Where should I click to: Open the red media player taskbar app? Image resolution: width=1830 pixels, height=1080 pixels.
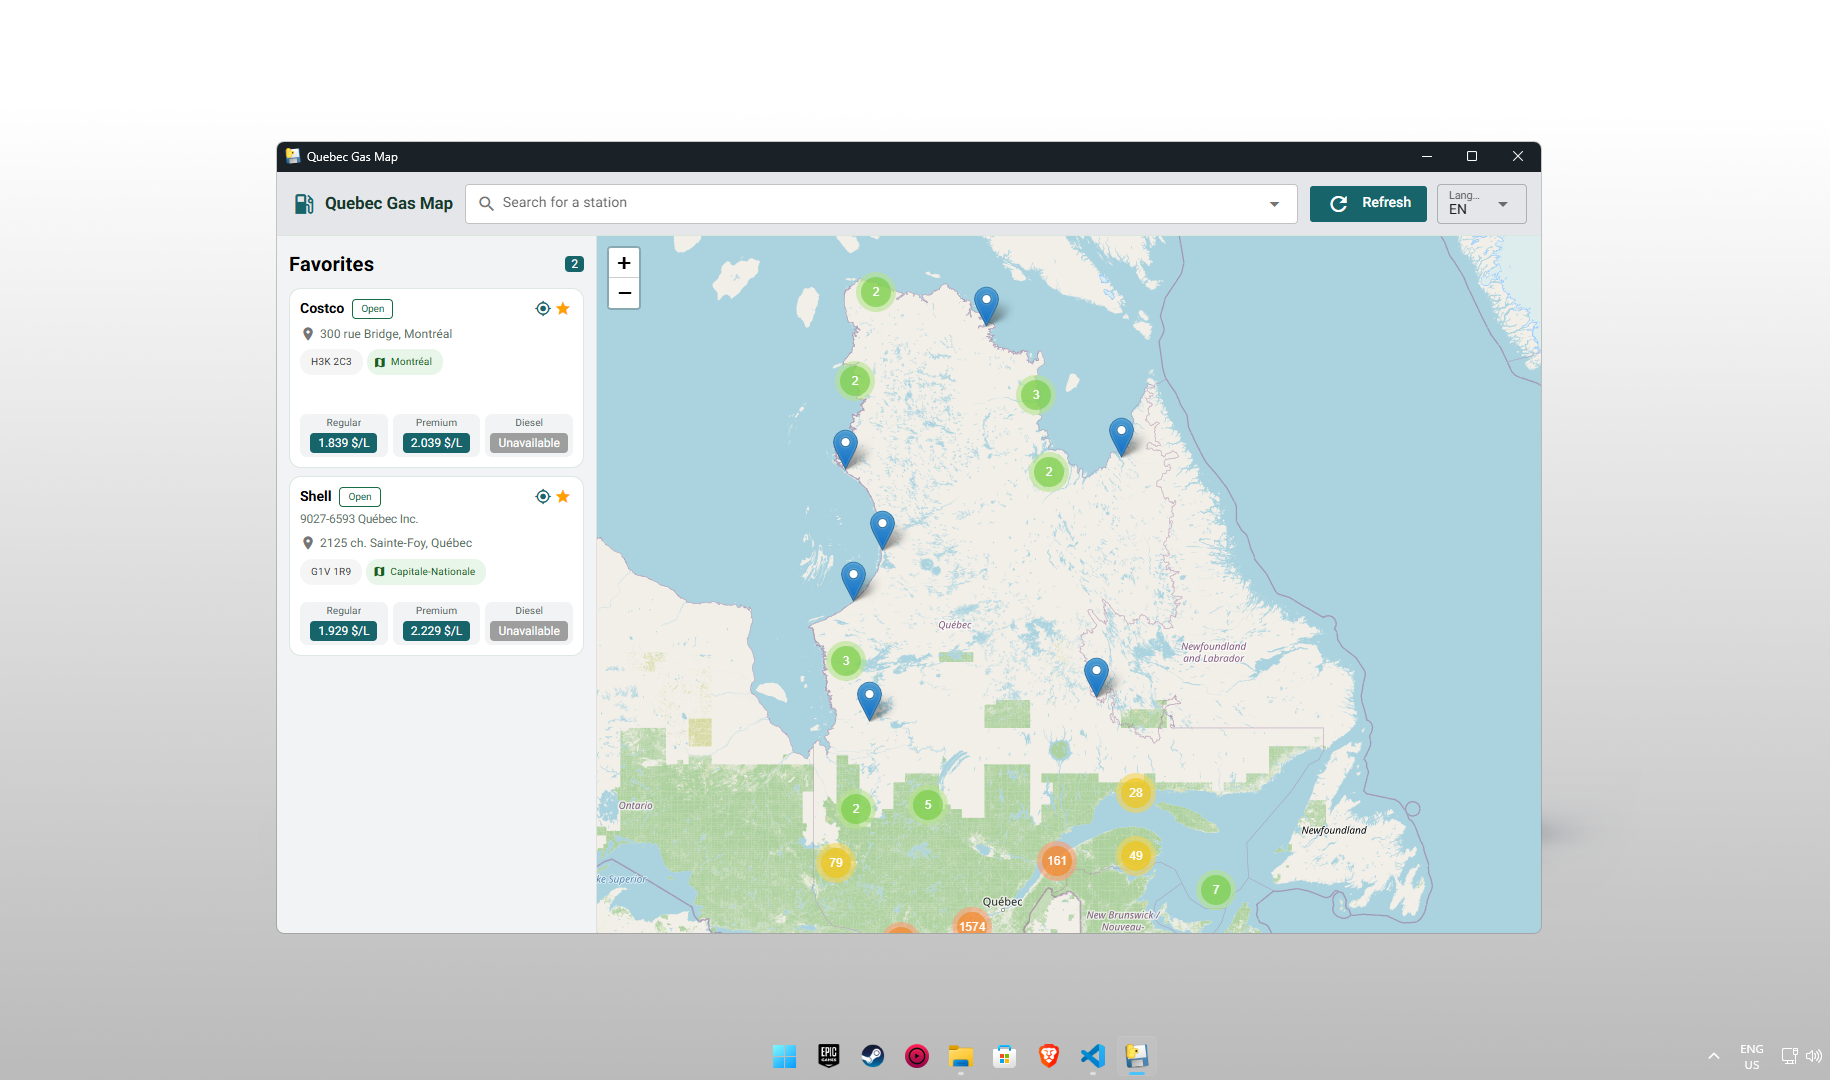[x=917, y=1056]
